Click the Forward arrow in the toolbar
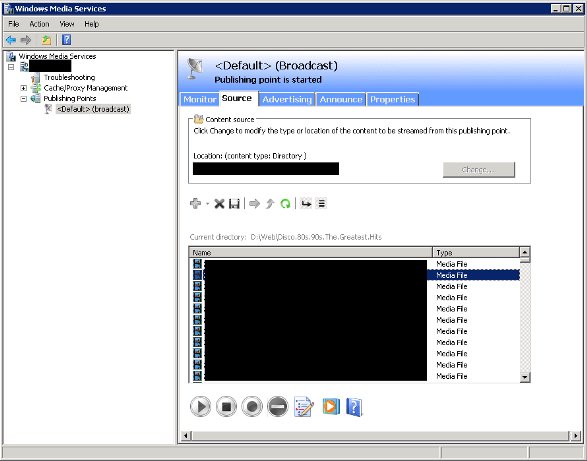587x461 pixels. (26, 40)
